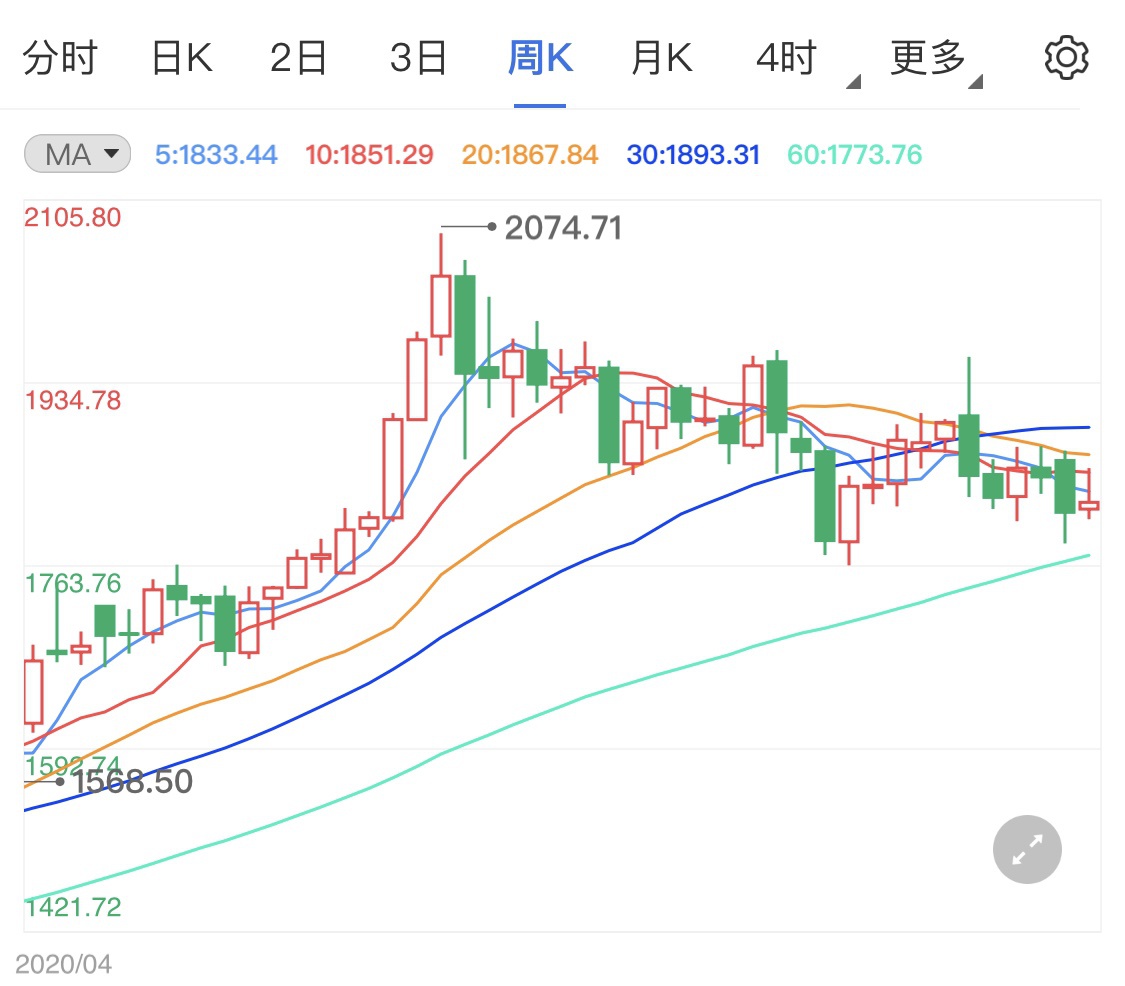Click the MA5 value 5:1833.44

coord(216,154)
